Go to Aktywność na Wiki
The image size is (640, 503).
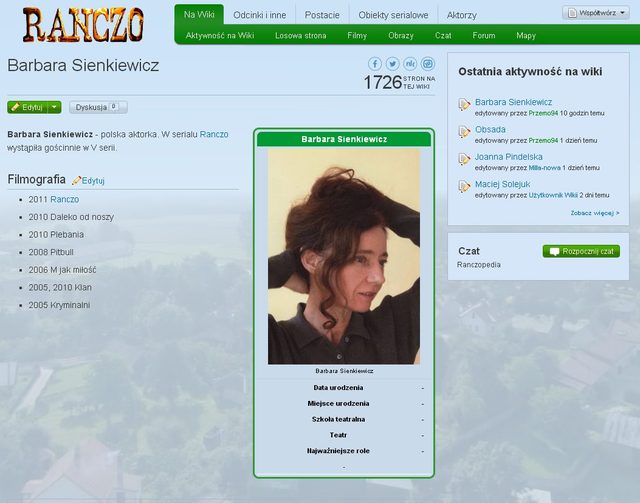[x=220, y=36]
